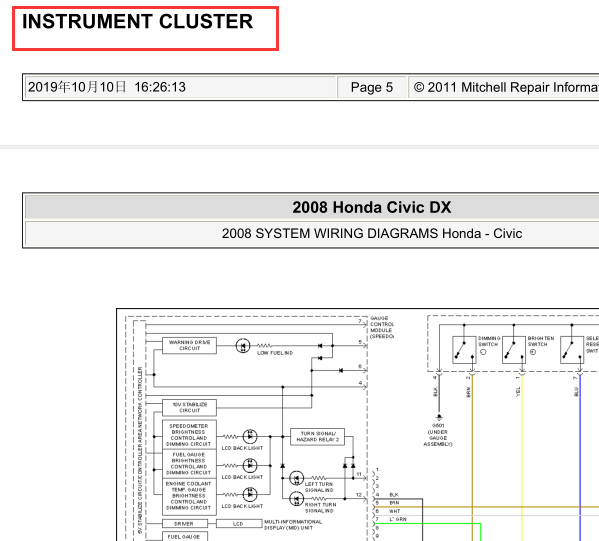Click the BRN wire label at pin 5
This screenshot has width=599, height=541.
click(394, 503)
